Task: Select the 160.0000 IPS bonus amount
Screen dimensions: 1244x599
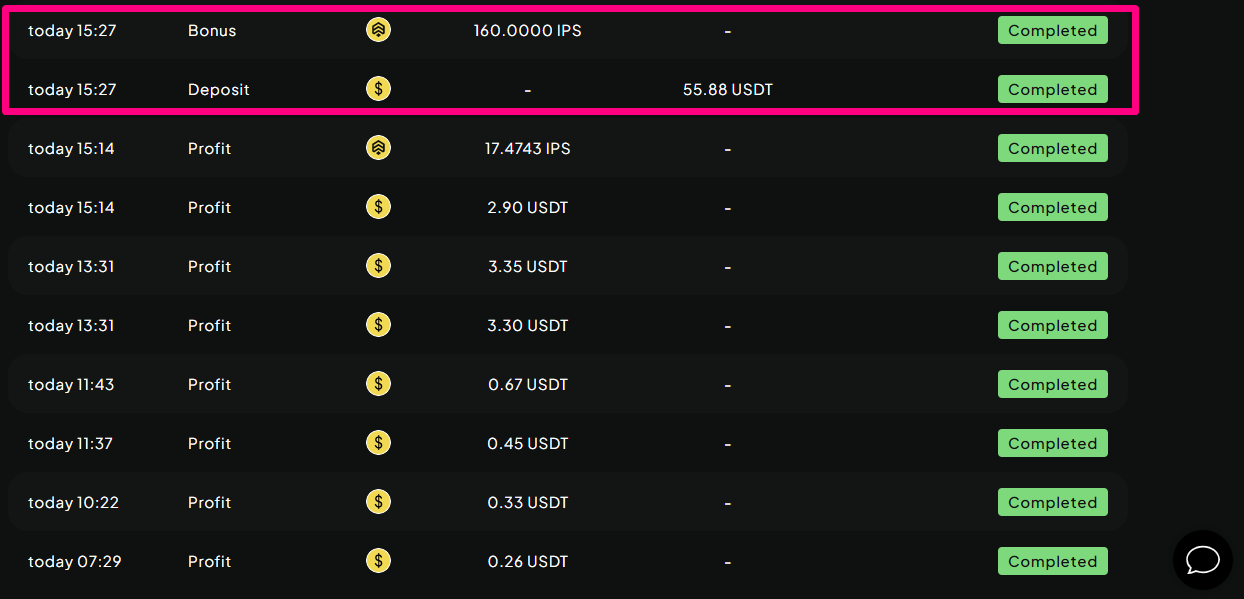Action: (x=527, y=30)
